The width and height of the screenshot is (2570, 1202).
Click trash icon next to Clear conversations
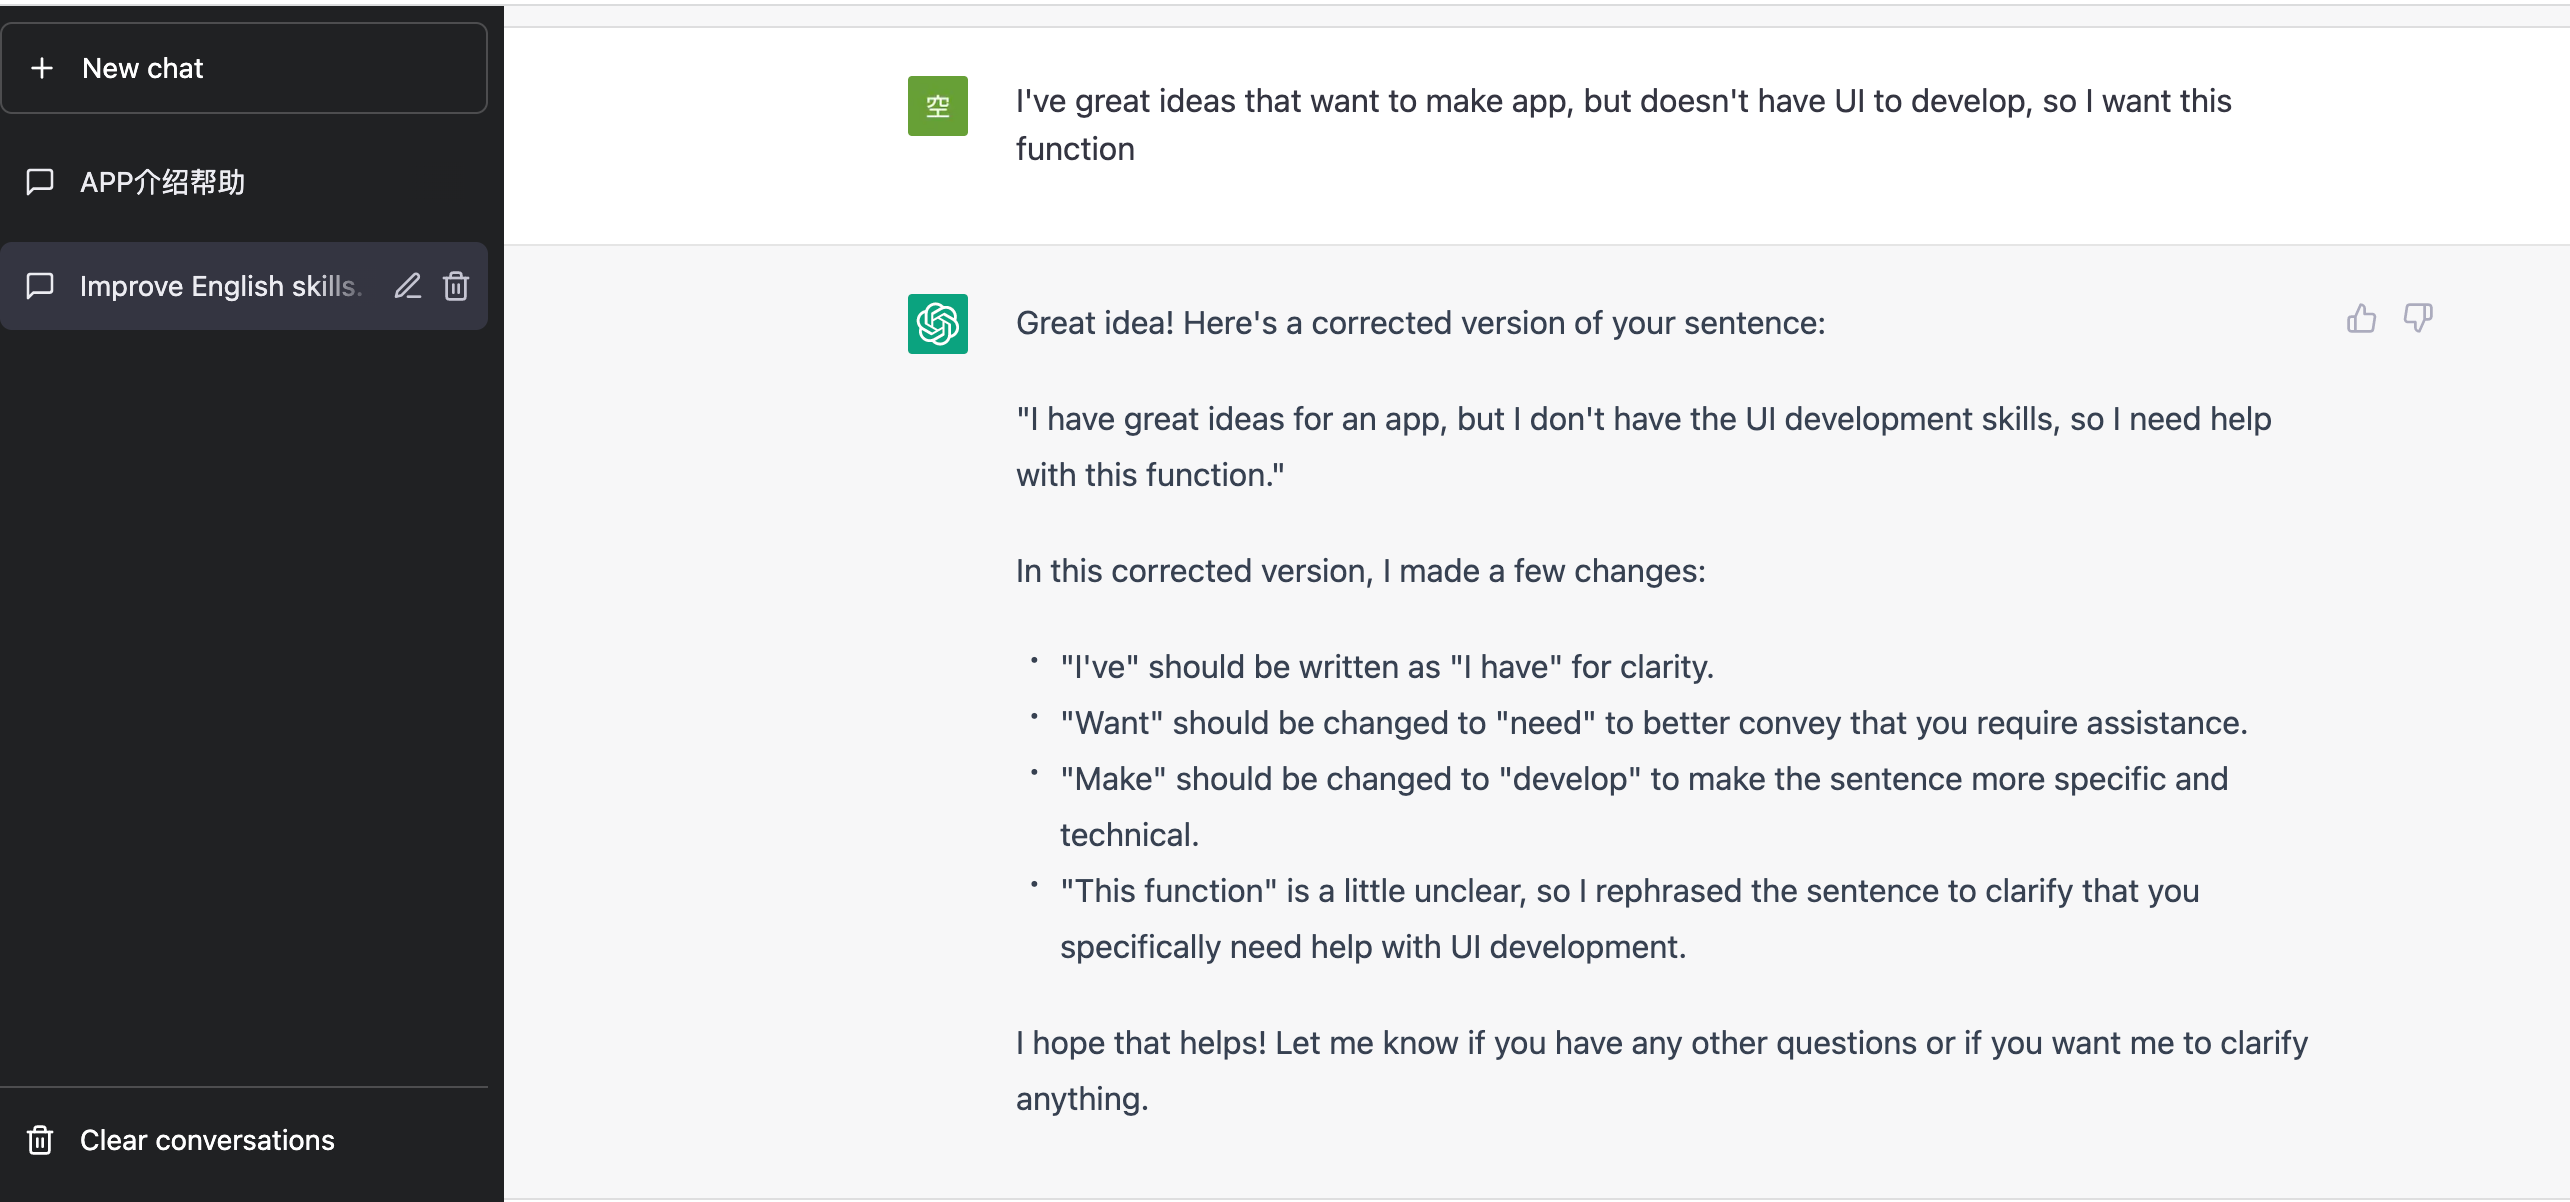tap(40, 1140)
